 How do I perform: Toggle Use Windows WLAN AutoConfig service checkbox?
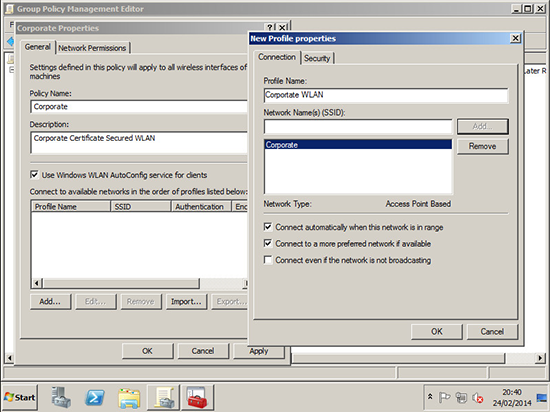34,175
